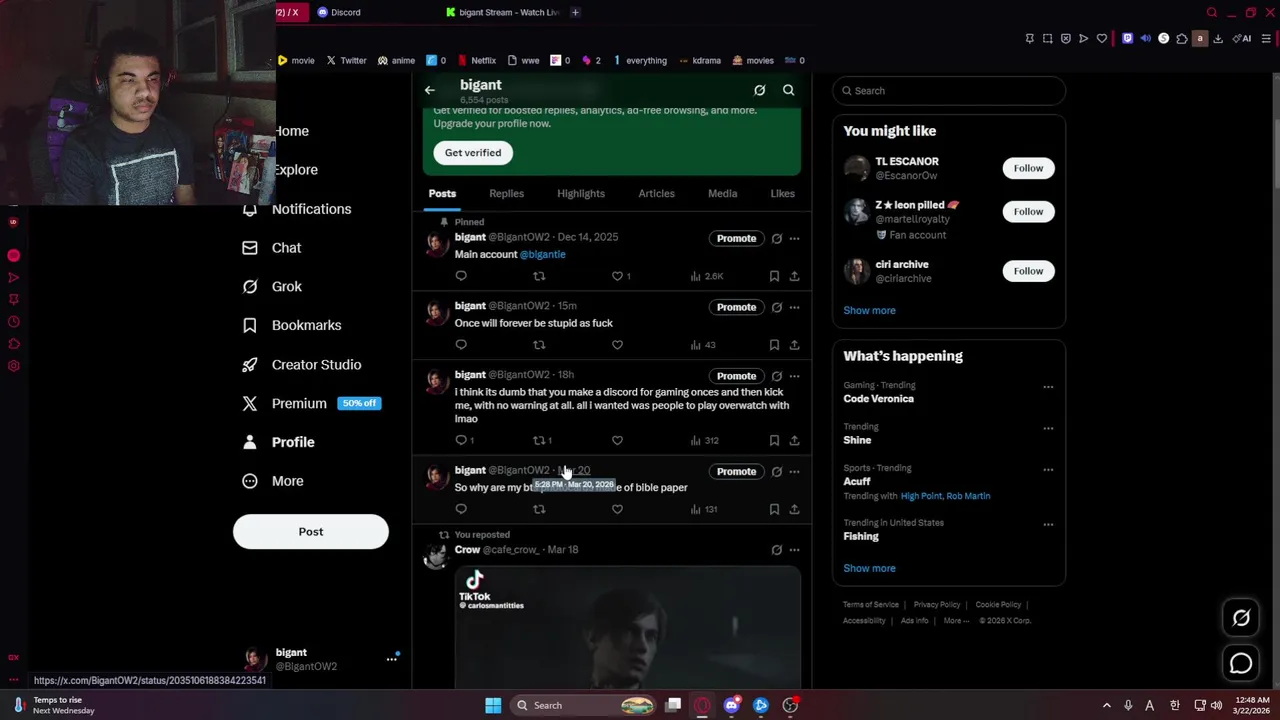Viewport: 1280px width, 720px height.
Task: Open the Grok icon in the profile header
Action: [x=760, y=90]
